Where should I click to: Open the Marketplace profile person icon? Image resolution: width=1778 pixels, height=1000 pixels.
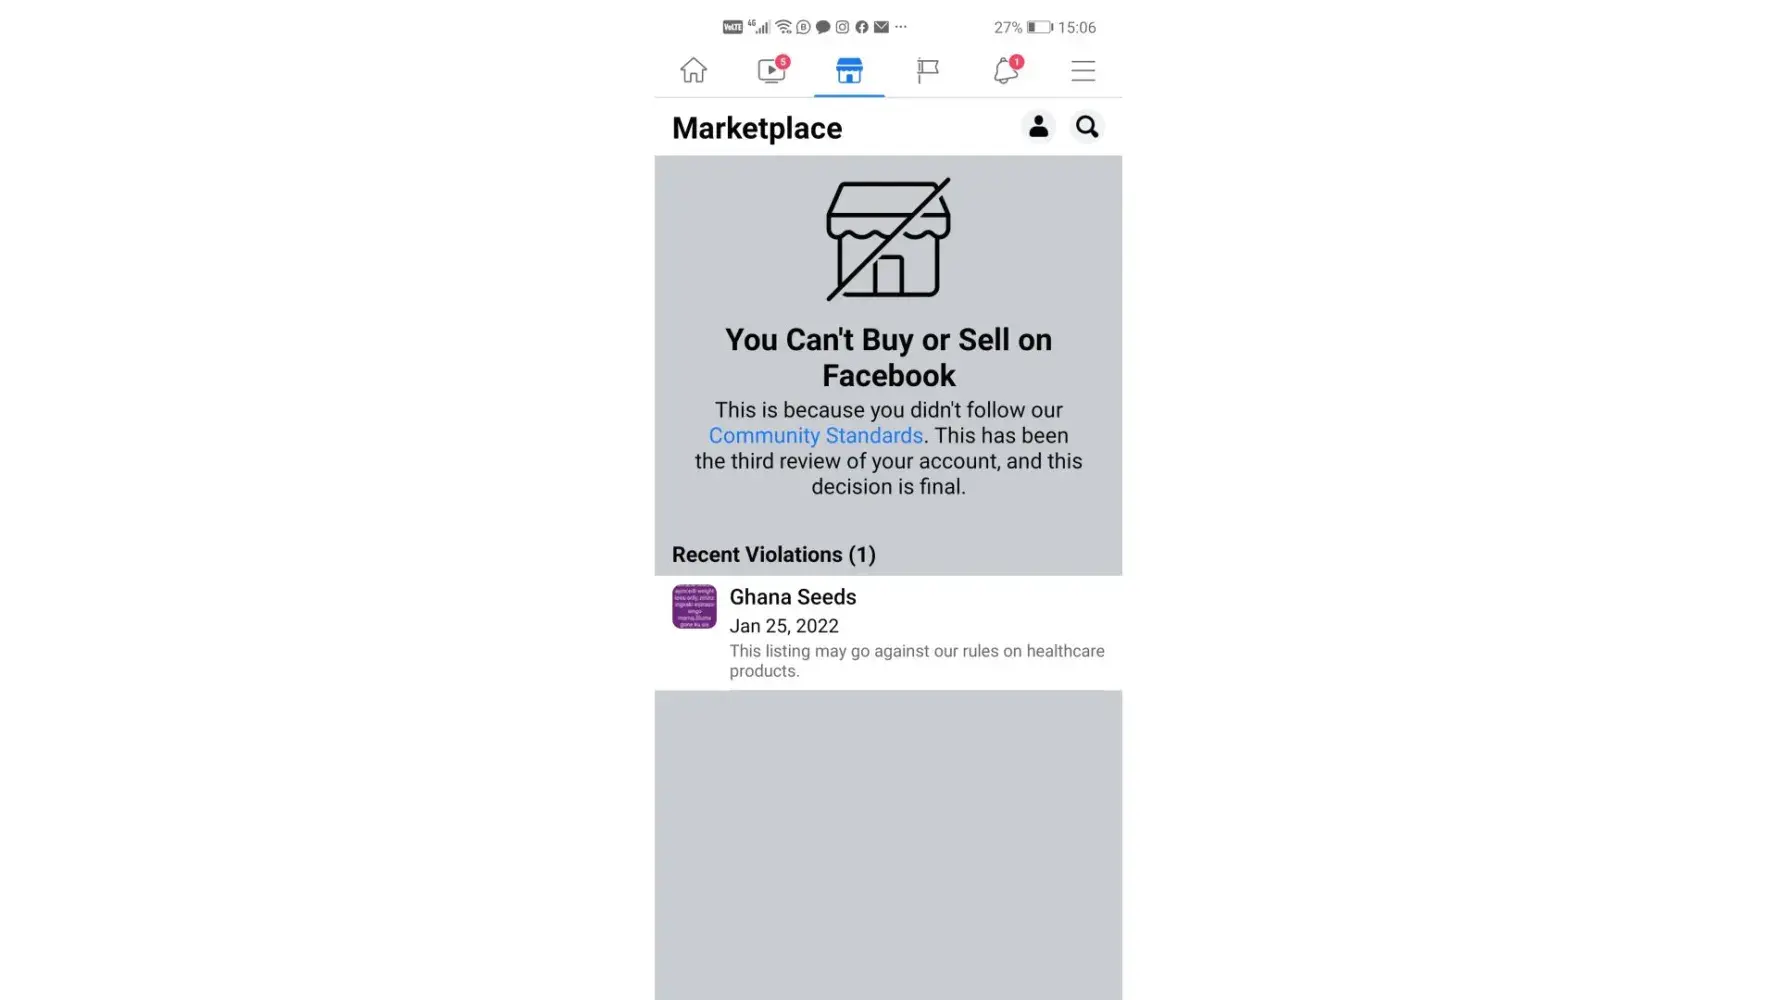tap(1038, 127)
